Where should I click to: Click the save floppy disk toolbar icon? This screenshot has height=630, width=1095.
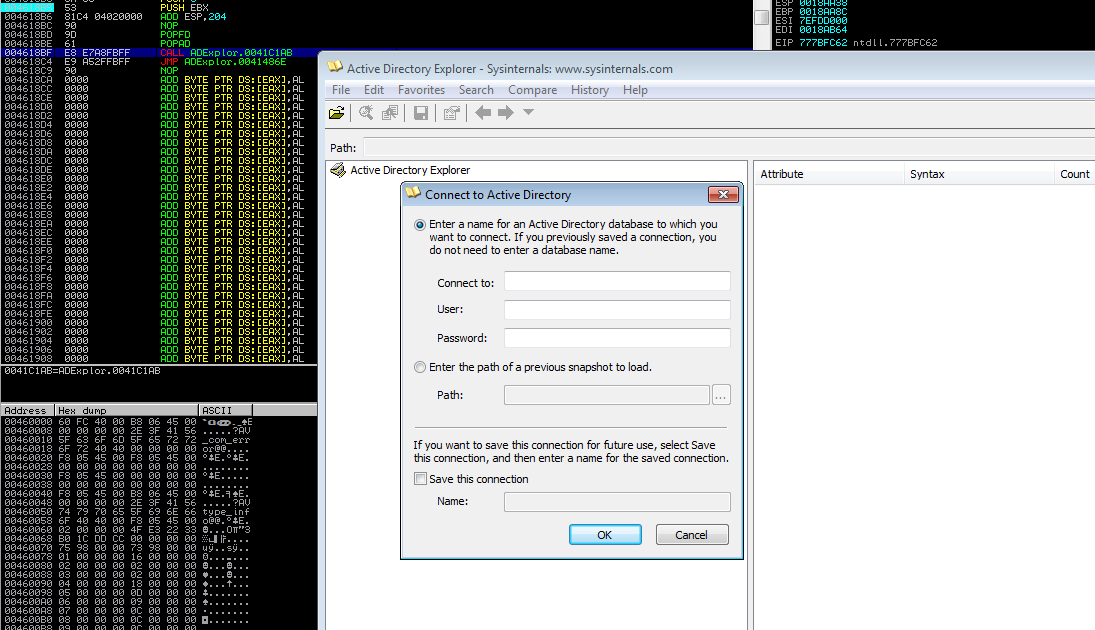tap(421, 113)
